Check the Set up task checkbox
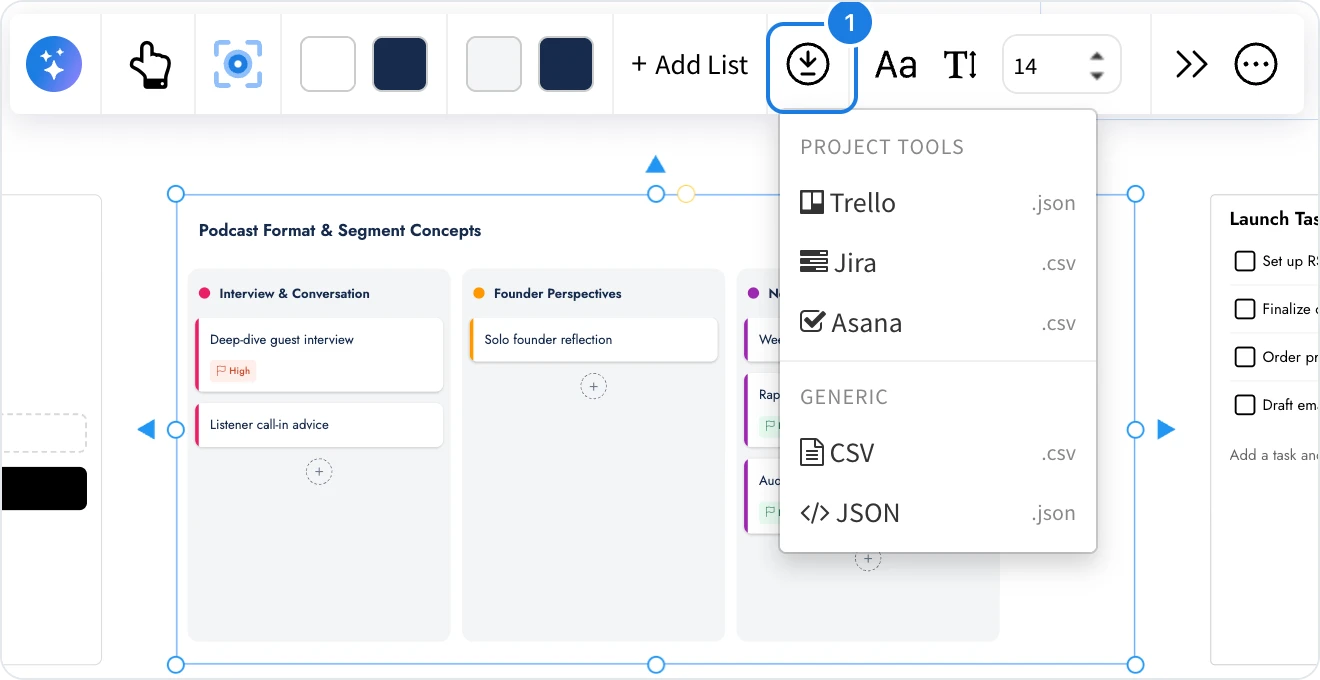 coord(1245,261)
